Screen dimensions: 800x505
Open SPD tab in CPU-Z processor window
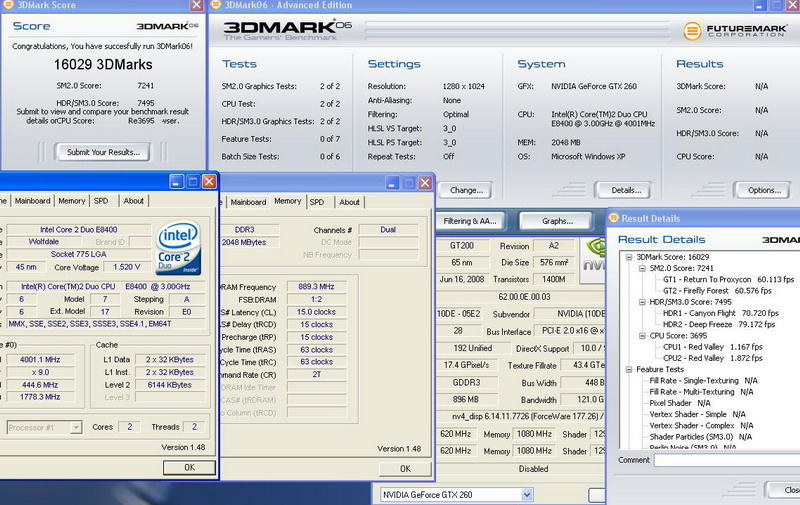101,201
